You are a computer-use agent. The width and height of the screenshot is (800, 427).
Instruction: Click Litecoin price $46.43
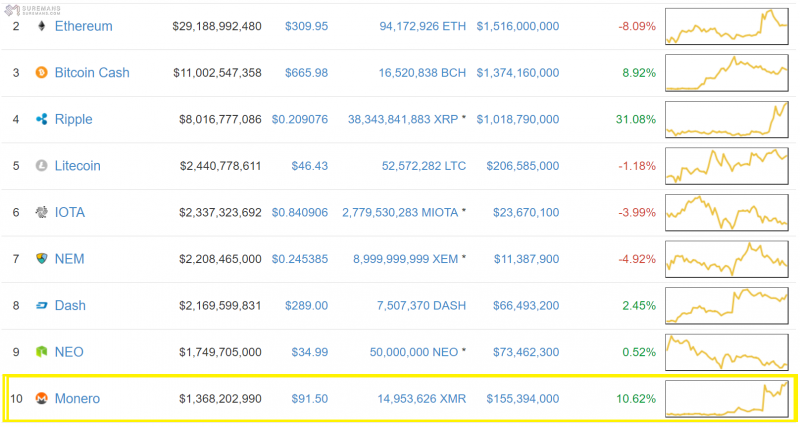tap(310, 166)
